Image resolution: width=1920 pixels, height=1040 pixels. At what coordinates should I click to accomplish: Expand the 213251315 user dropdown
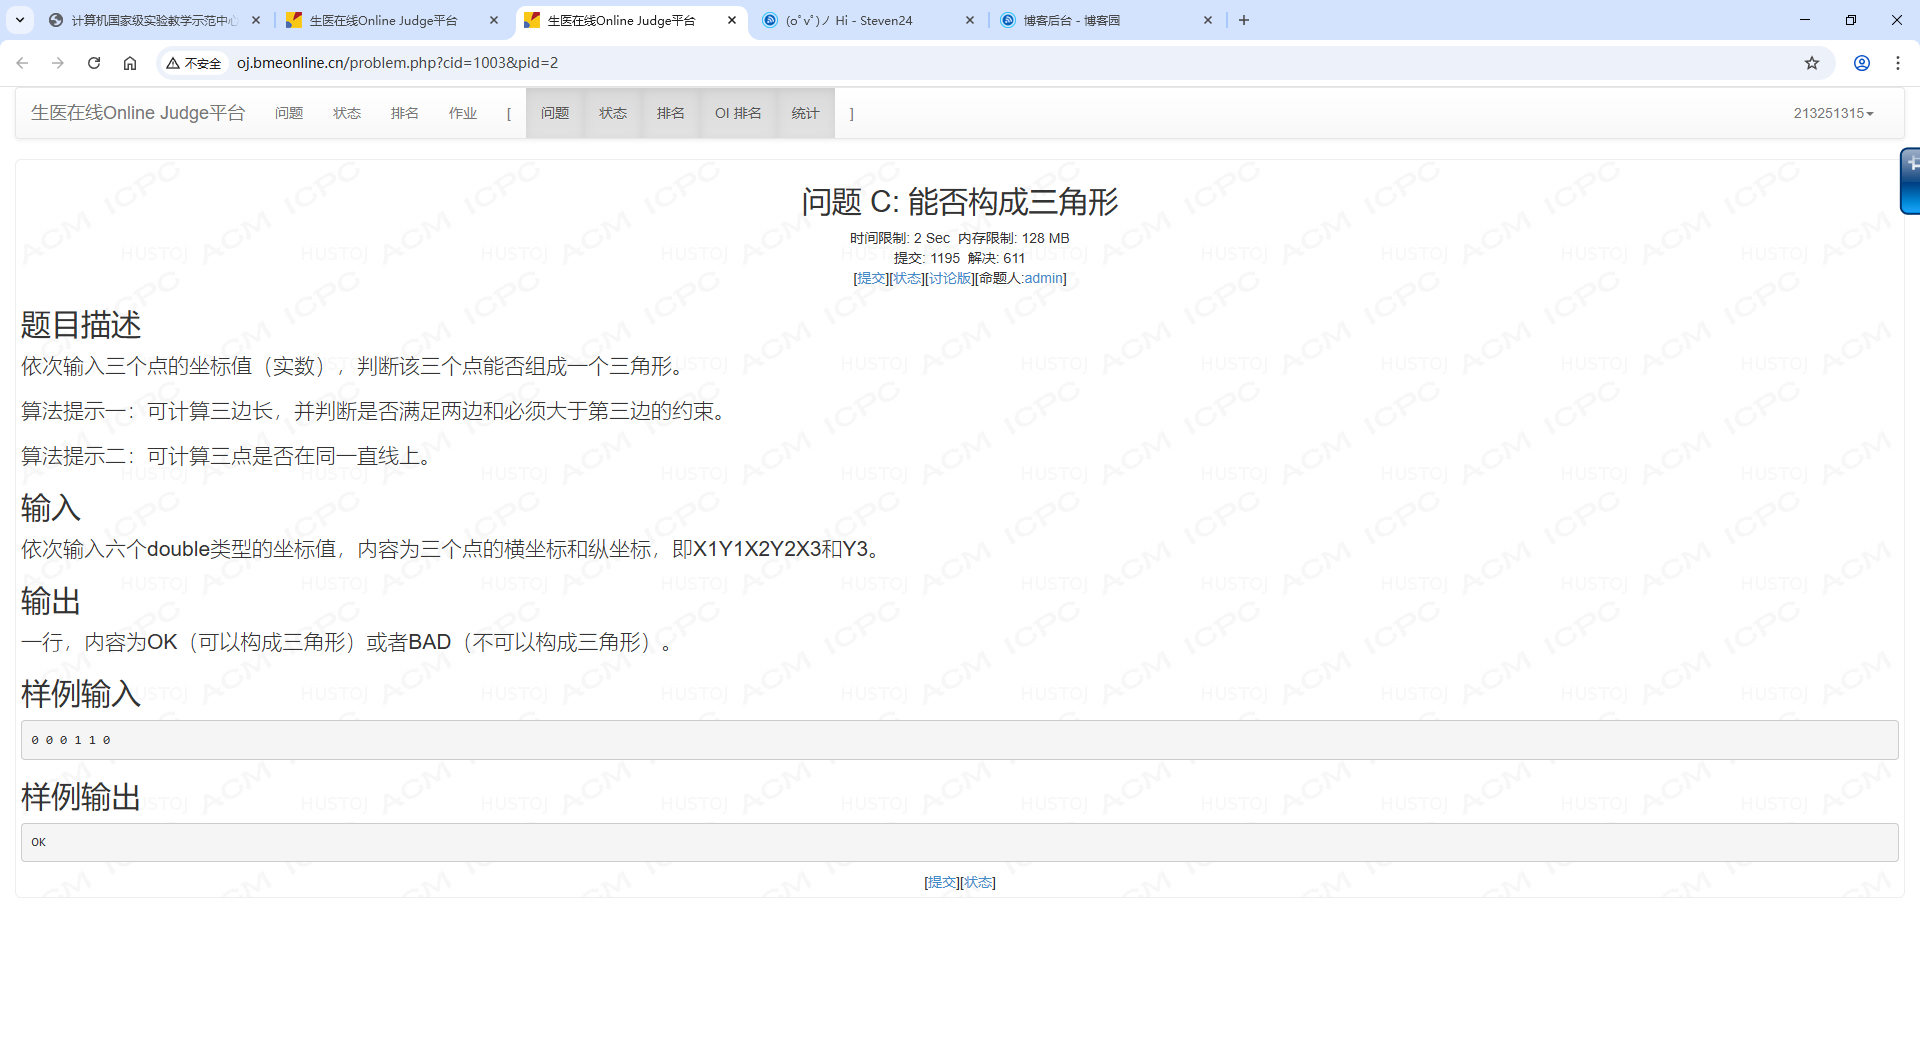coord(1833,113)
